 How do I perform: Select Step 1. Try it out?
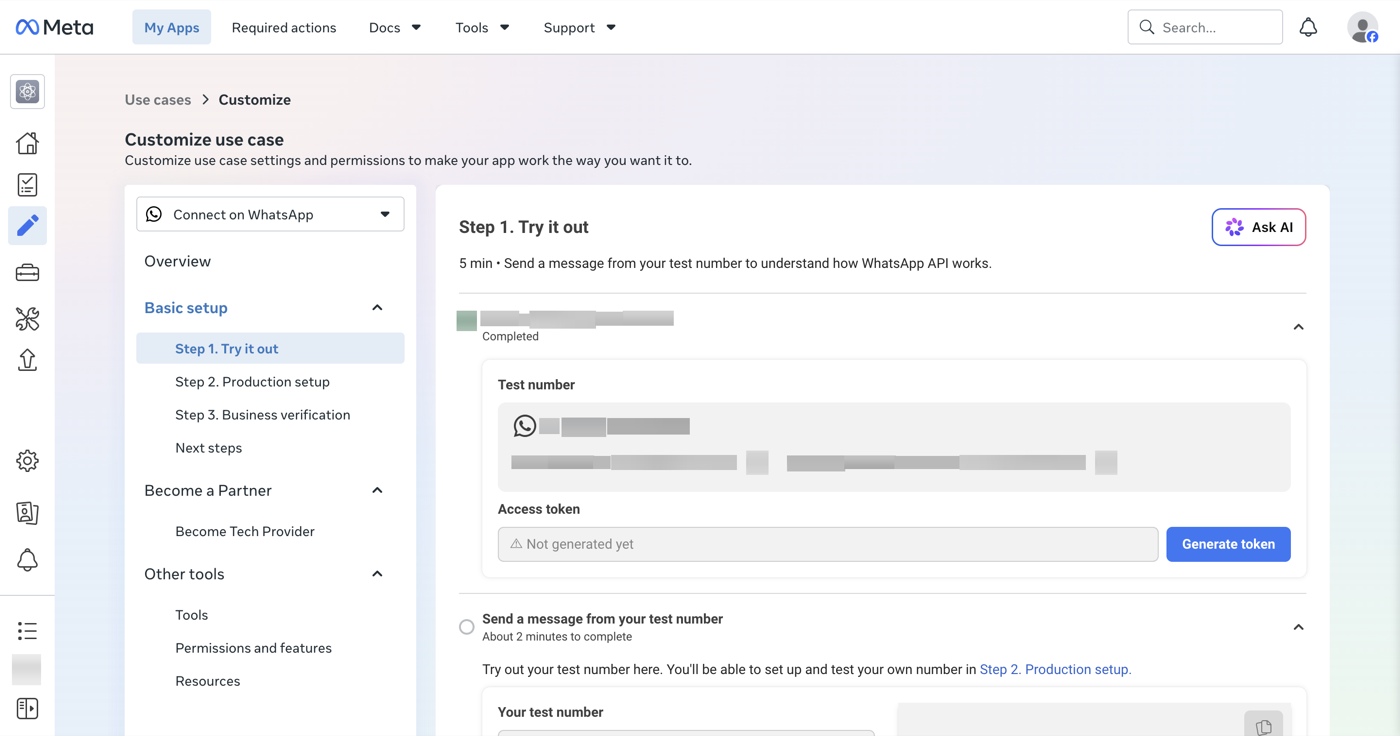pyautogui.click(x=270, y=348)
